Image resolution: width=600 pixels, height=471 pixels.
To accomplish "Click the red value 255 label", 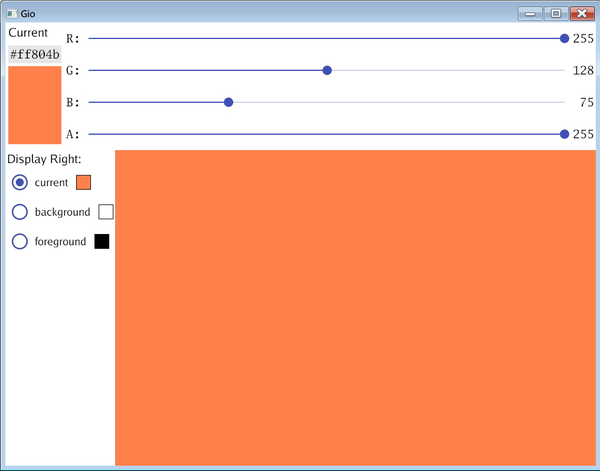I will tap(583, 38).
